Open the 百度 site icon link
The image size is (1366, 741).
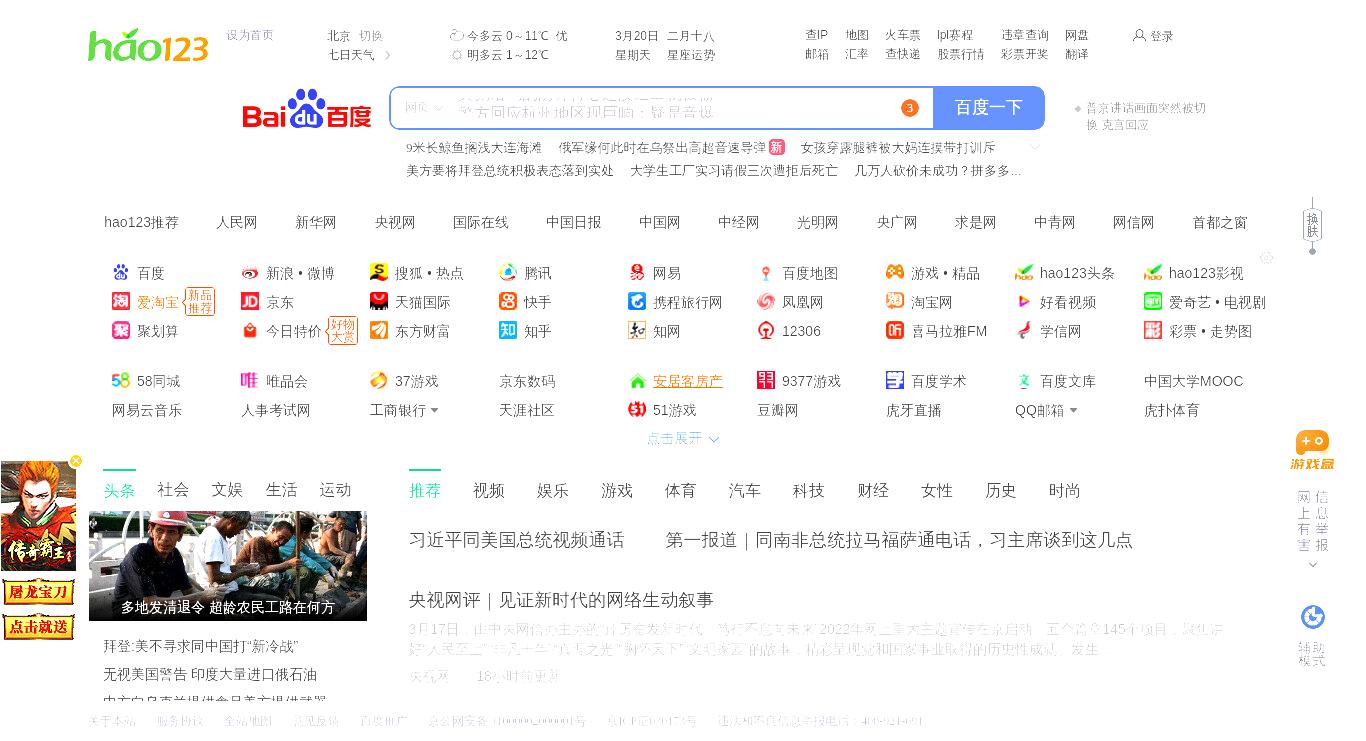point(121,273)
